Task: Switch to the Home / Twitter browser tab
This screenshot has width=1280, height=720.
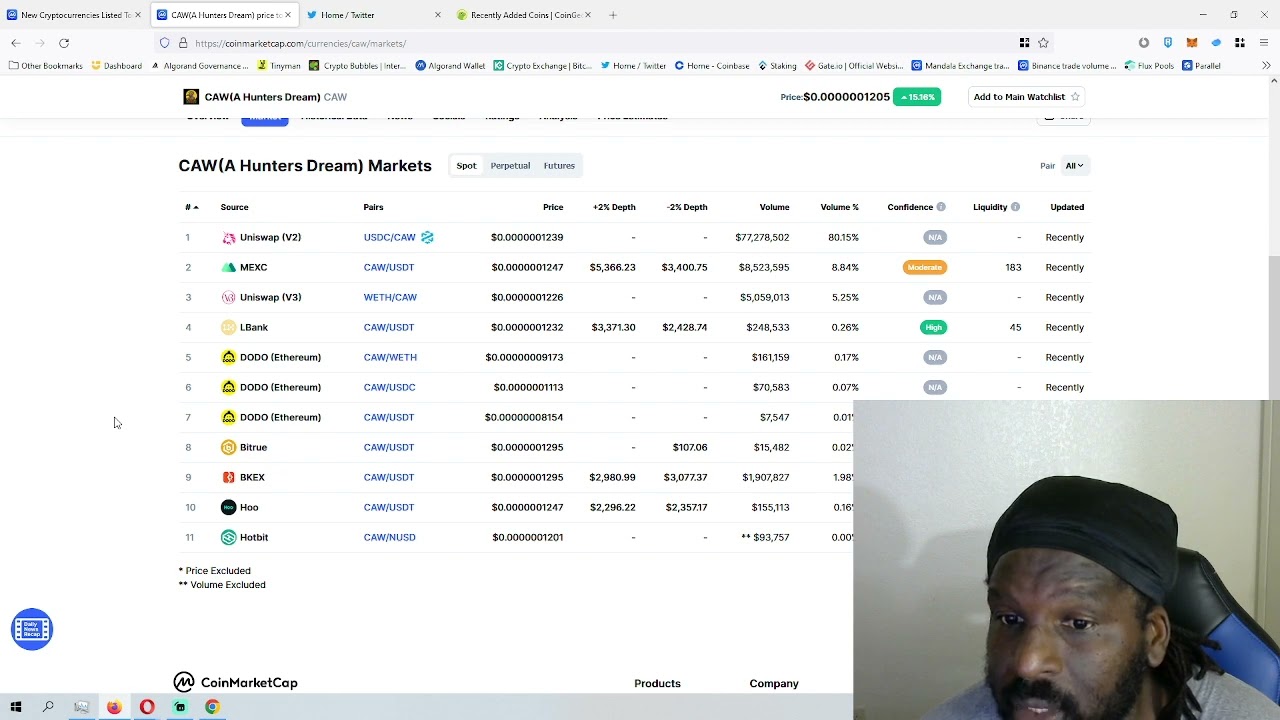Action: click(375, 15)
